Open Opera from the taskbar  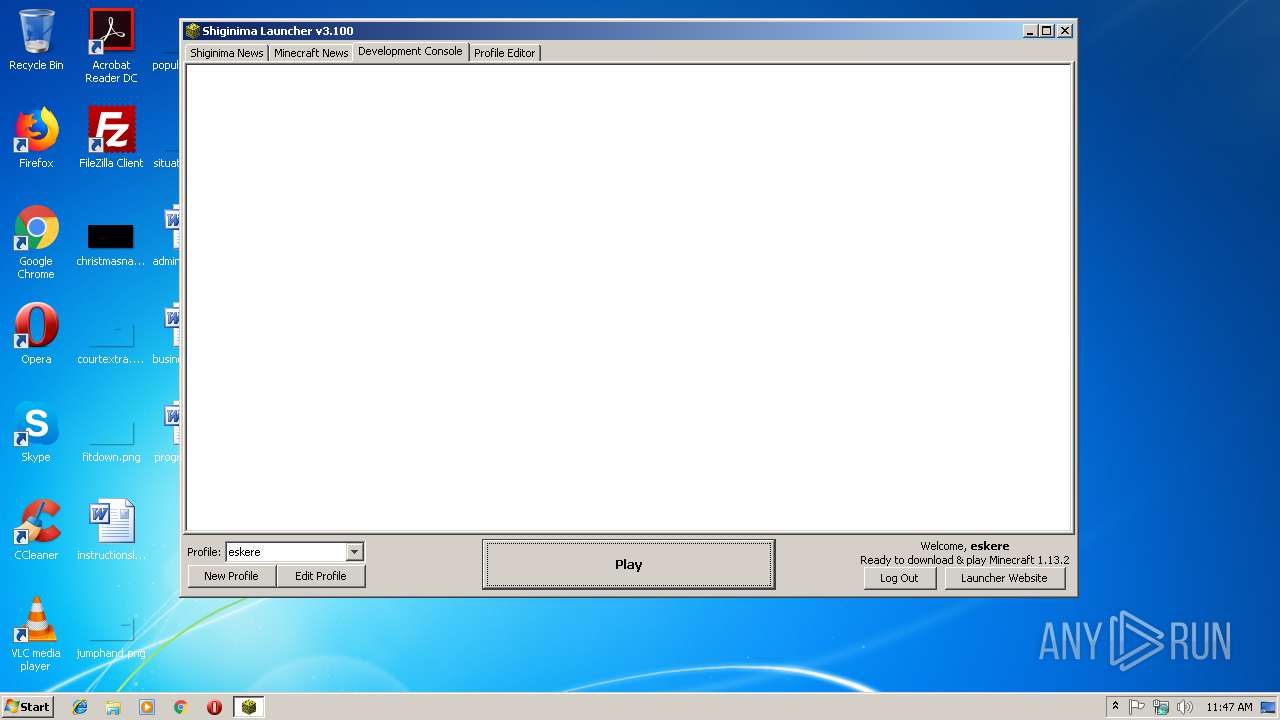[x=214, y=707]
